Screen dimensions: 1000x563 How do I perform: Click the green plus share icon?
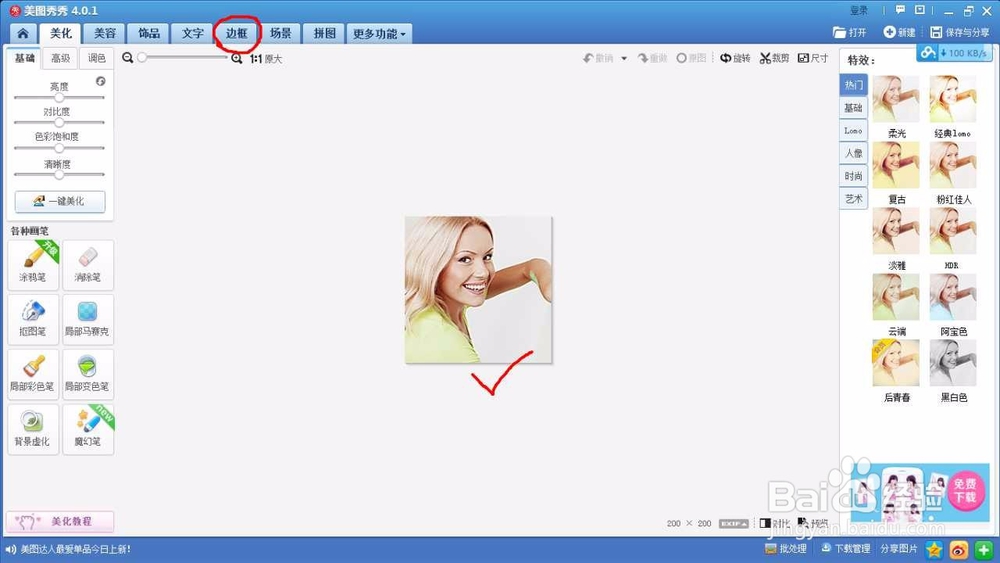[x=983, y=549]
